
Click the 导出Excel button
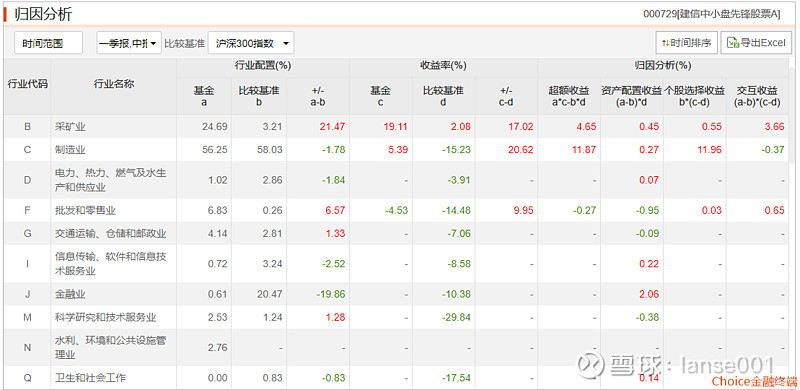pos(756,43)
